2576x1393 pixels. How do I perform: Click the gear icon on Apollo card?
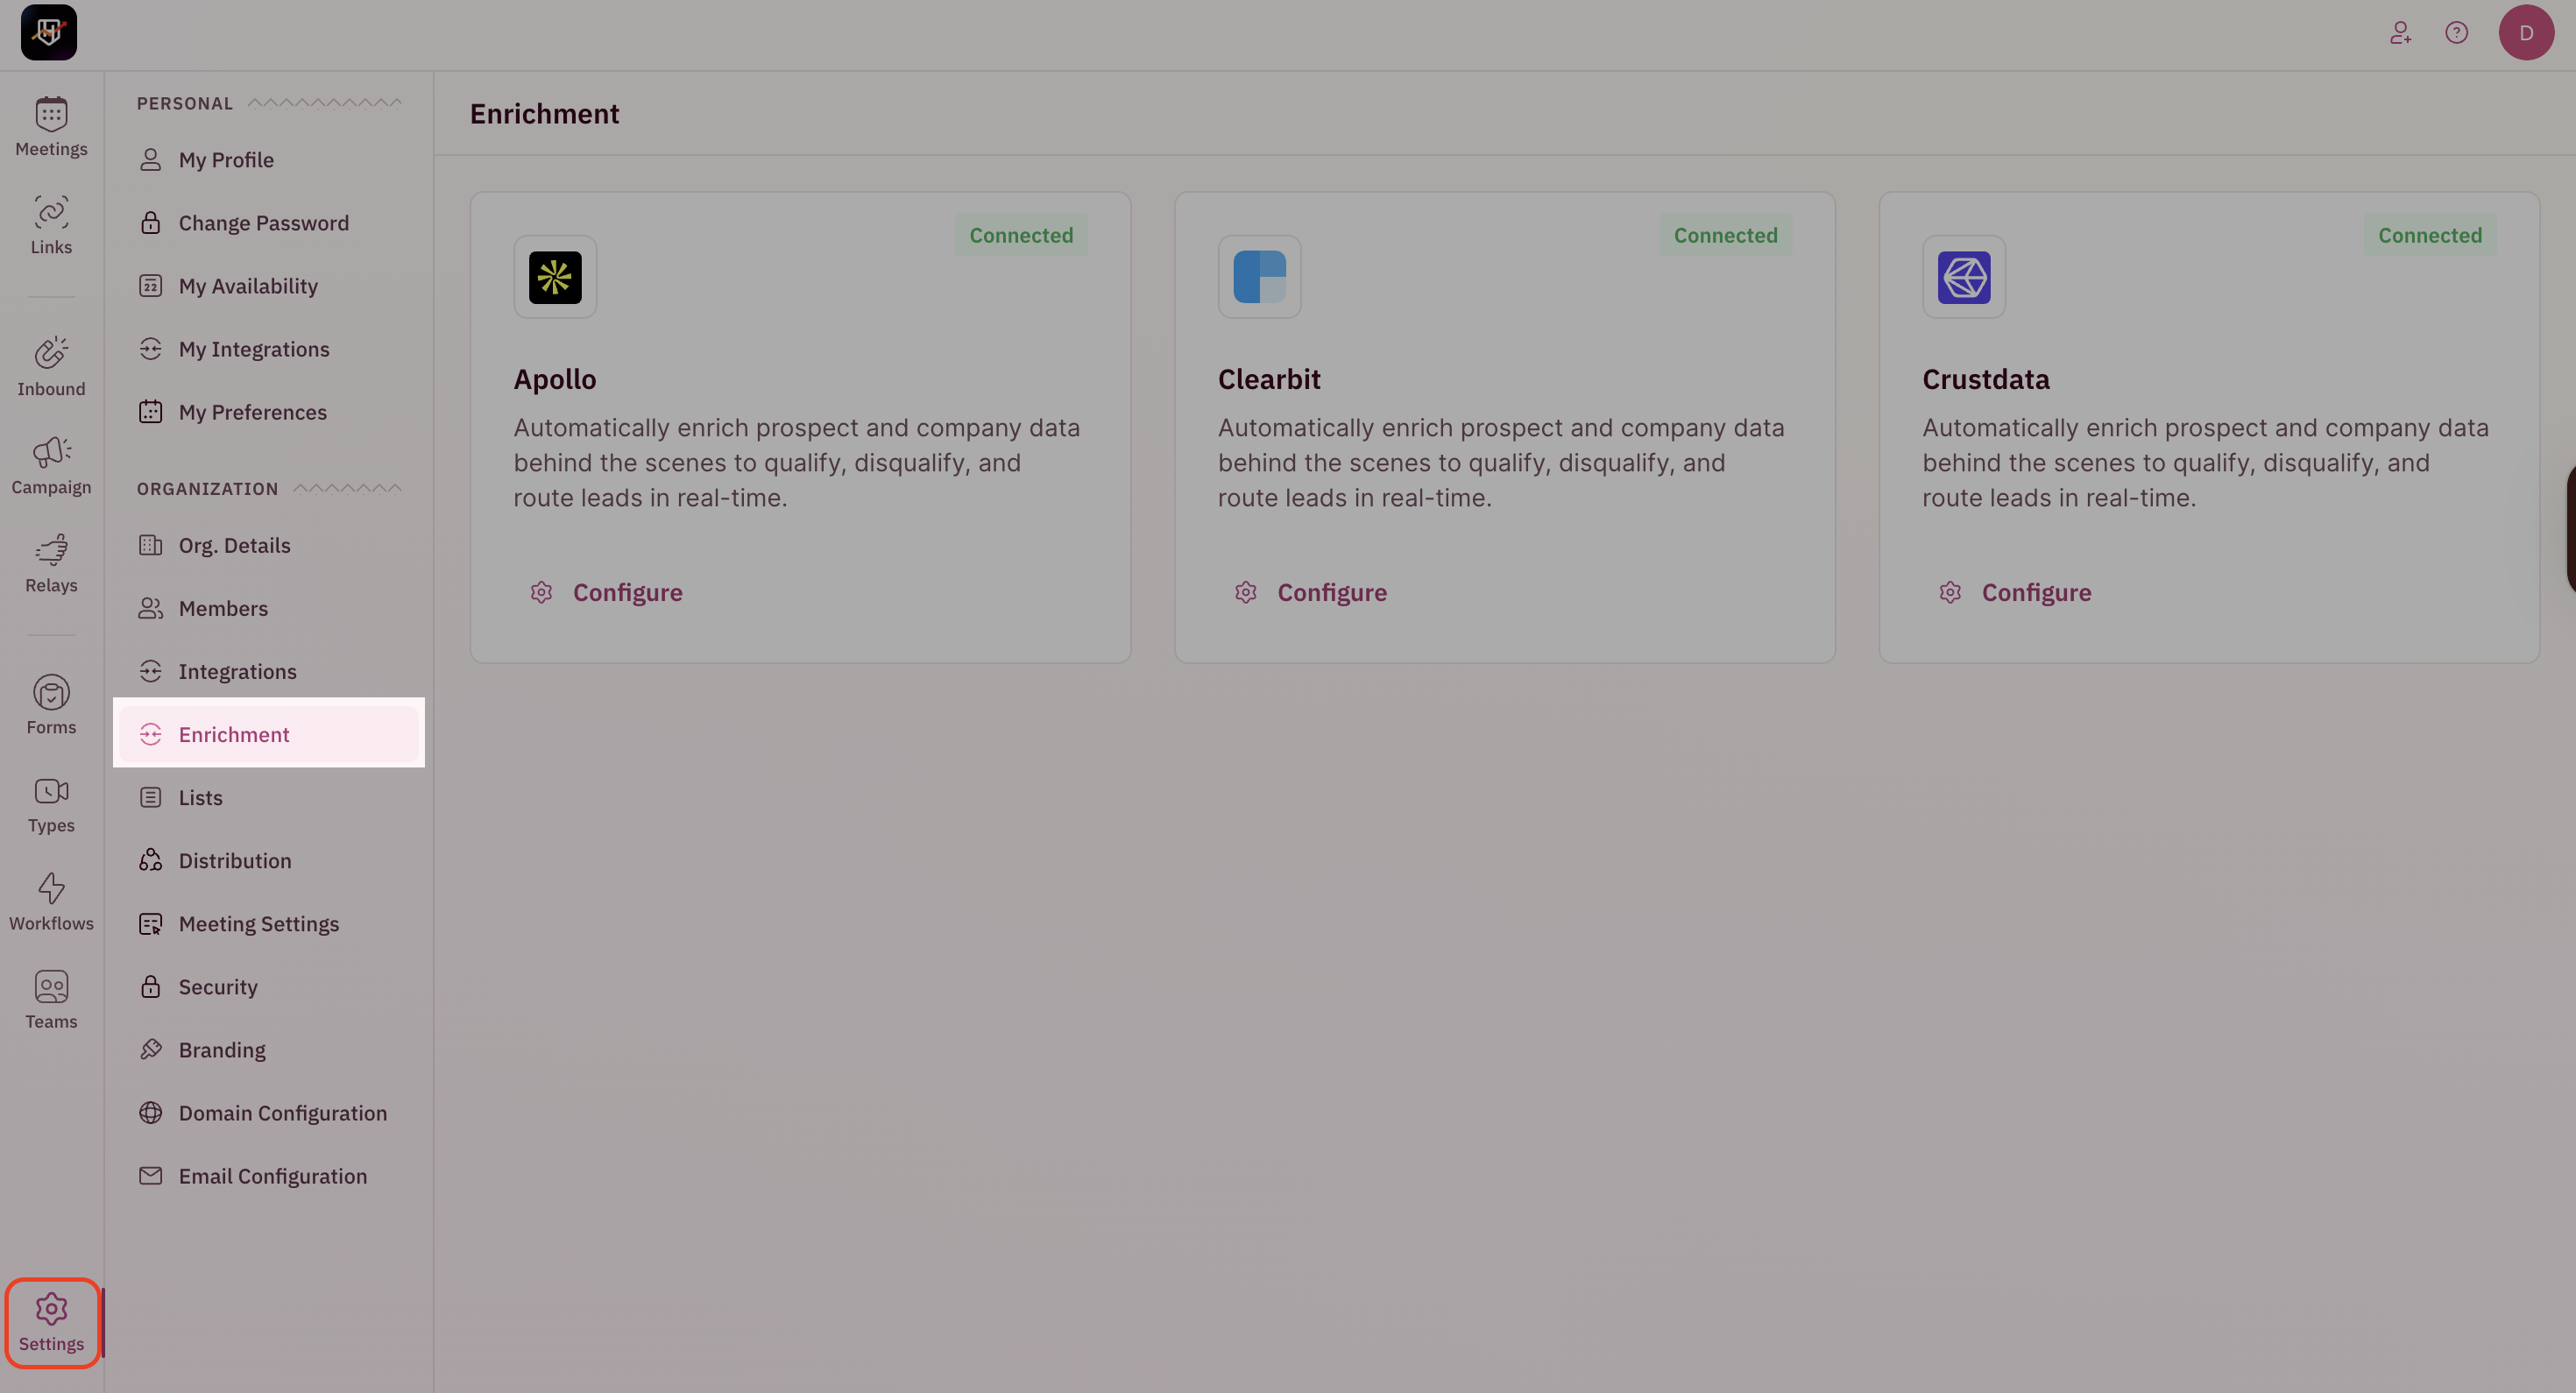[541, 592]
